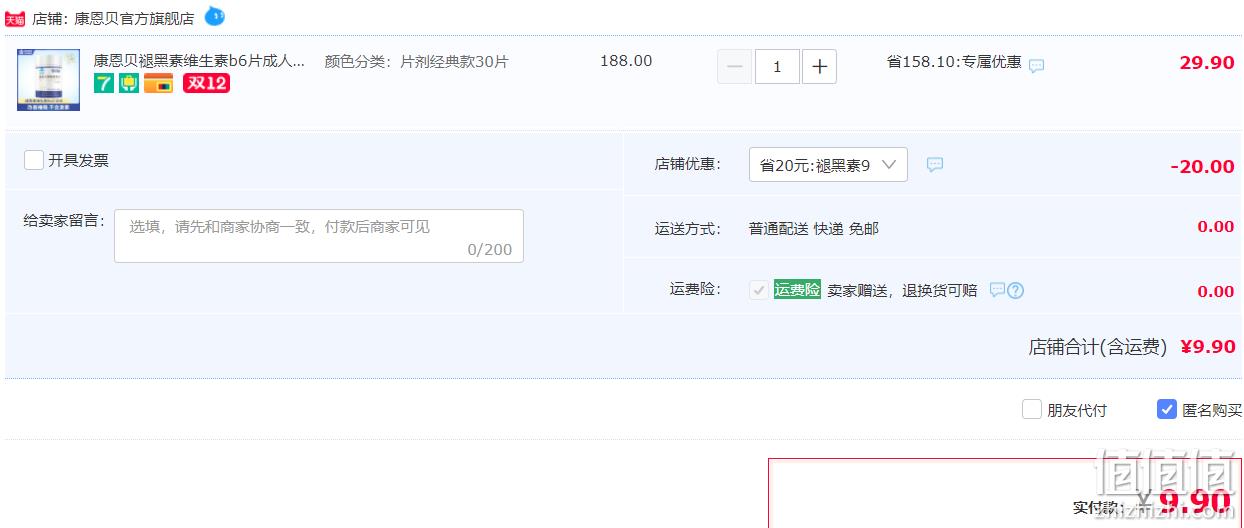
Task: Click 颜色分类：片剂经典款30片 text
Action: tap(417, 61)
